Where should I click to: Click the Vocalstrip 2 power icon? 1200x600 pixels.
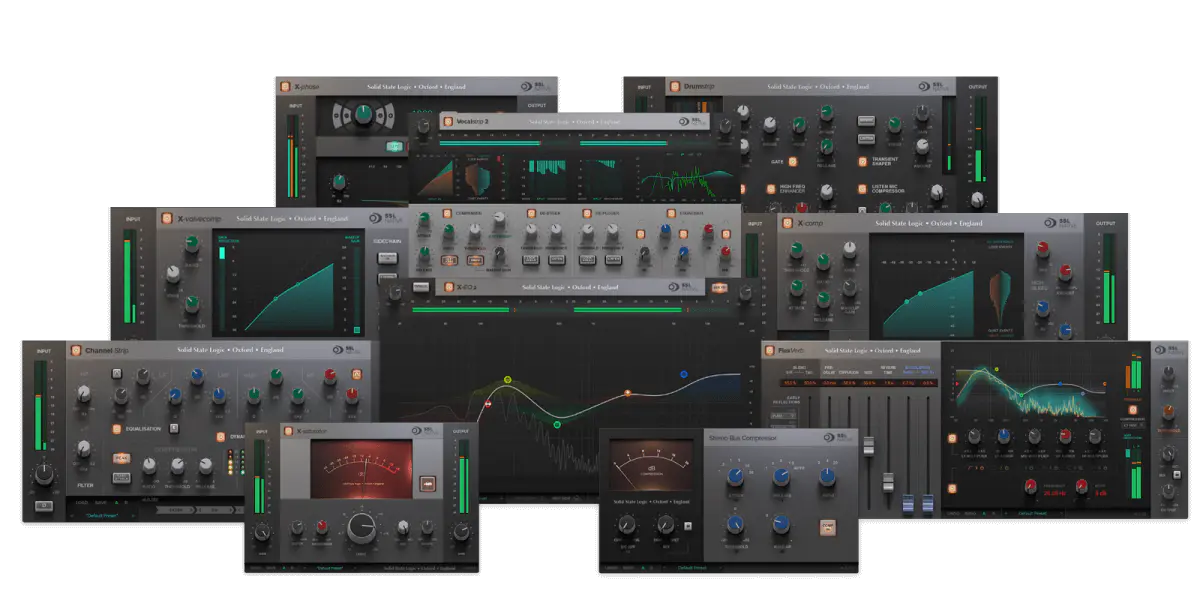pos(447,122)
